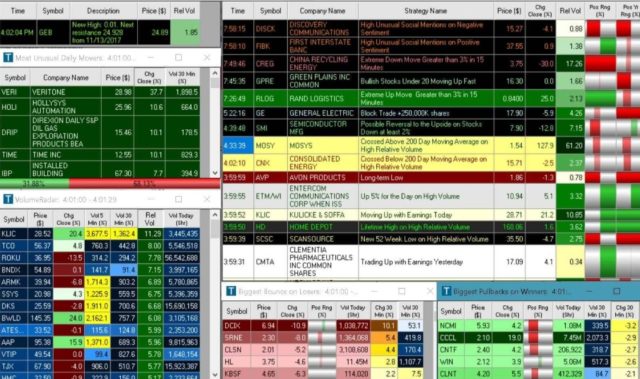Select the ROKU row in VolumeRadar
The width and height of the screenshot is (640, 379).
[x=100, y=258]
